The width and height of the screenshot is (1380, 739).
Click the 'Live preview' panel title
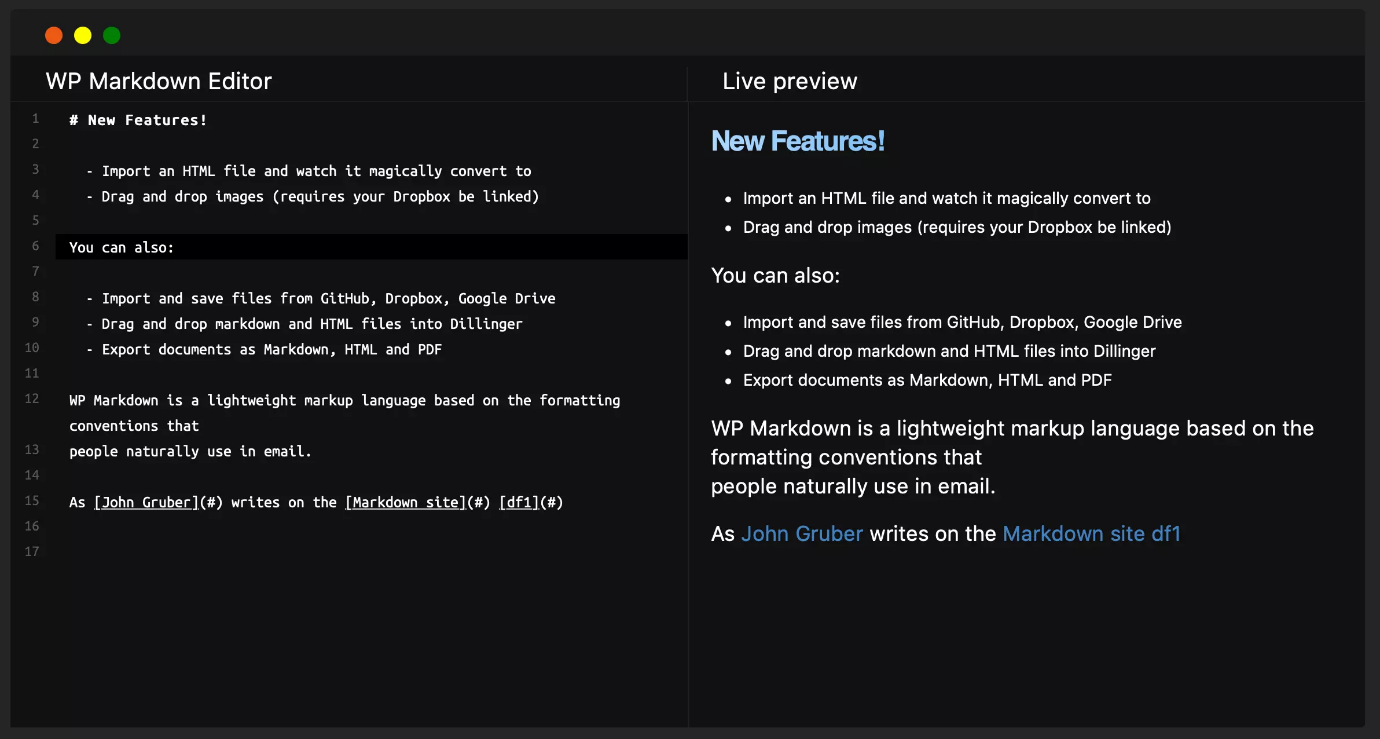[x=789, y=82]
